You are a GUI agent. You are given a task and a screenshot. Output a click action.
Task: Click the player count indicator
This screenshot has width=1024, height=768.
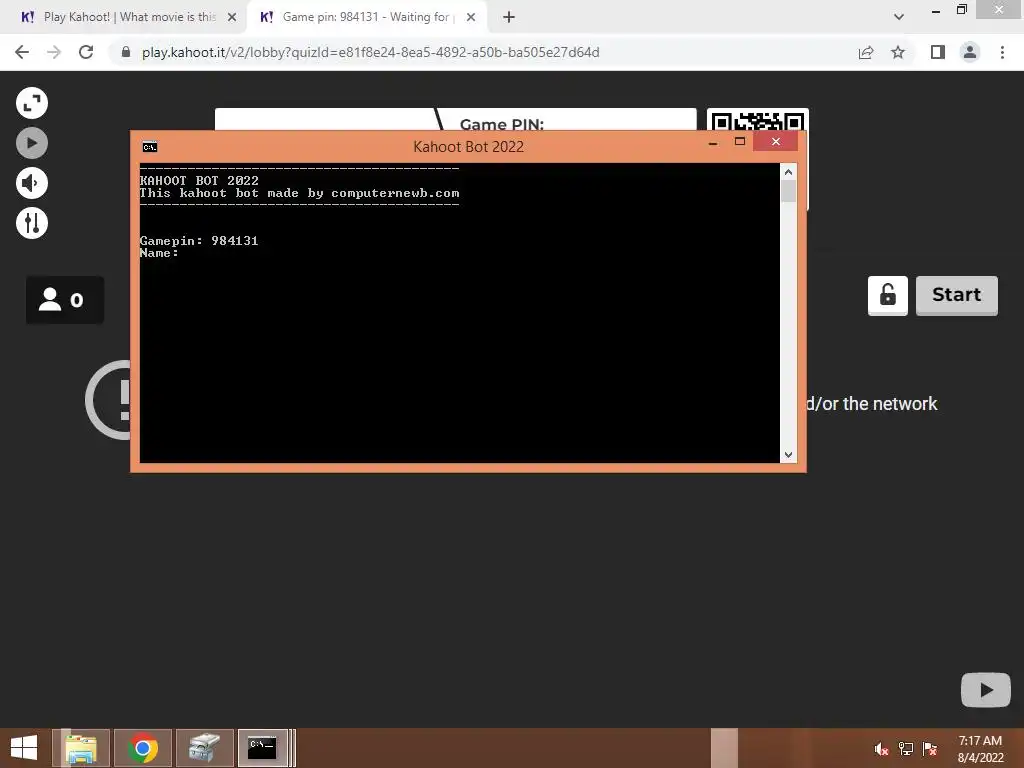(65, 300)
